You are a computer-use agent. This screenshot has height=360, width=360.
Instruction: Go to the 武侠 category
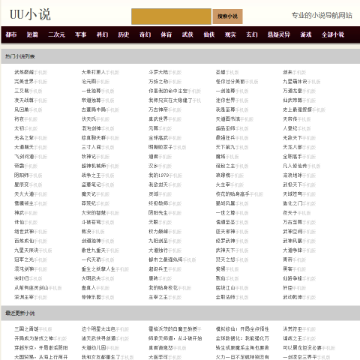[x=187, y=35]
